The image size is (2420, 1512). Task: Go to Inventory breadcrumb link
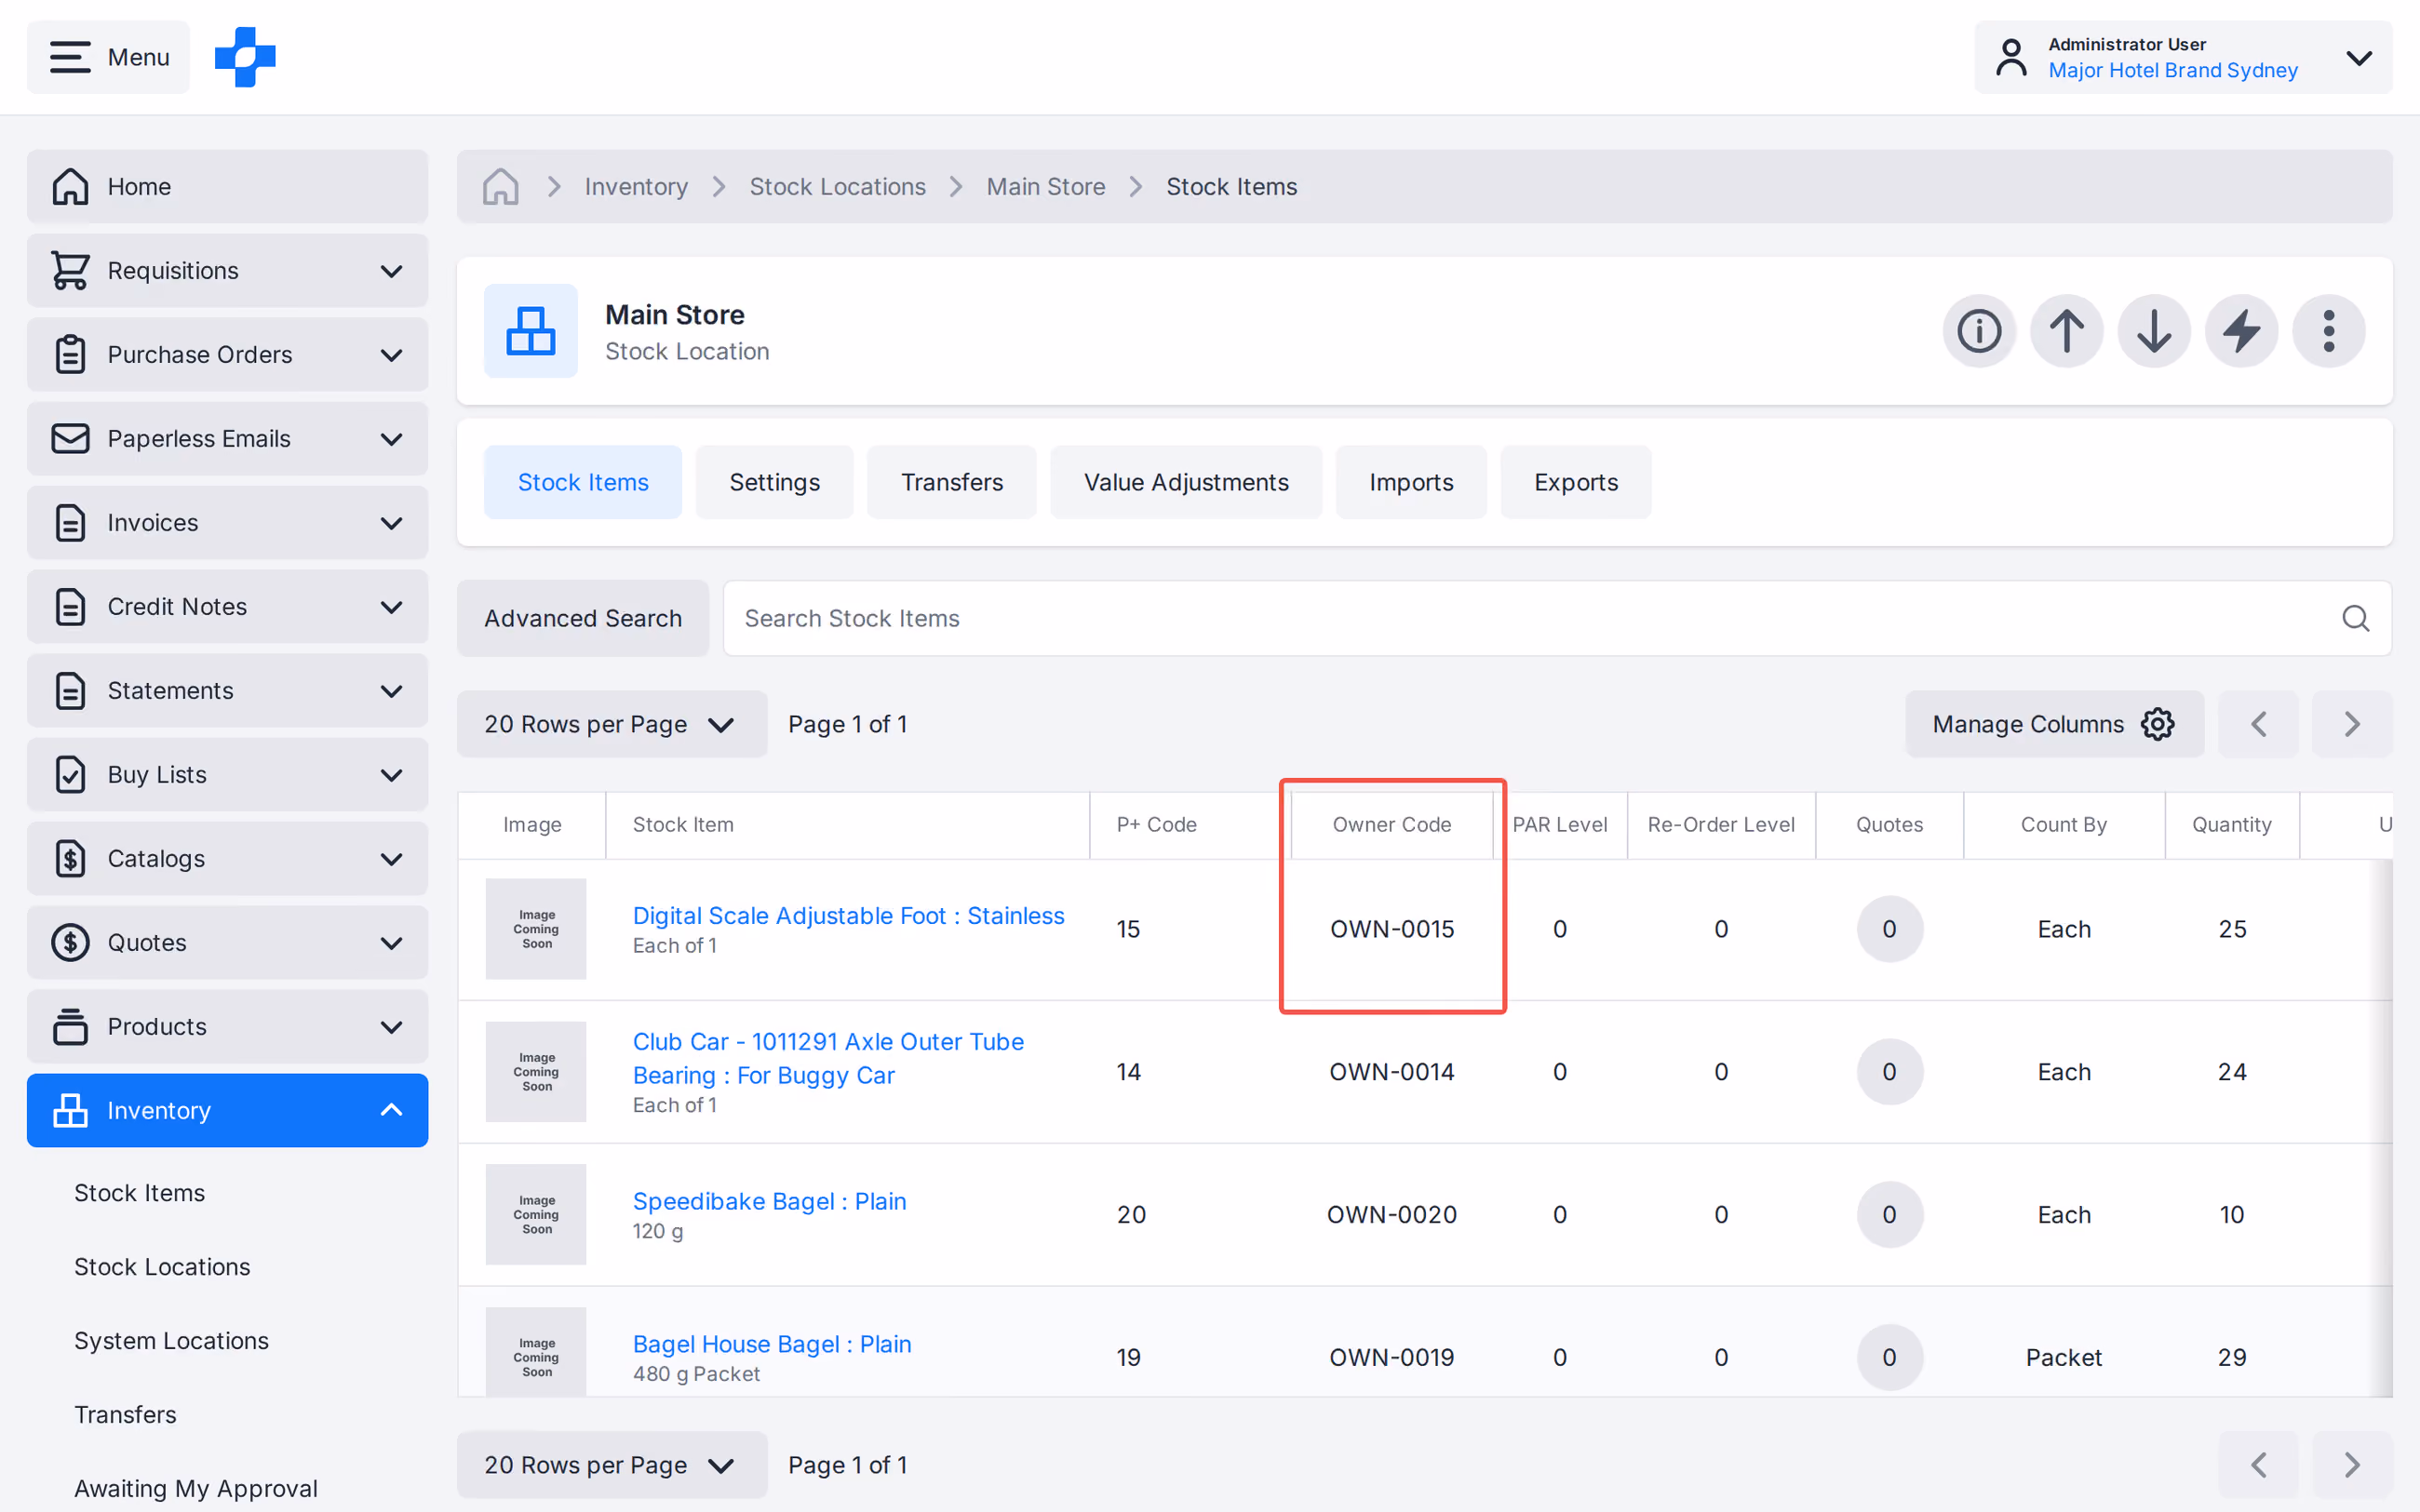coord(636,186)
